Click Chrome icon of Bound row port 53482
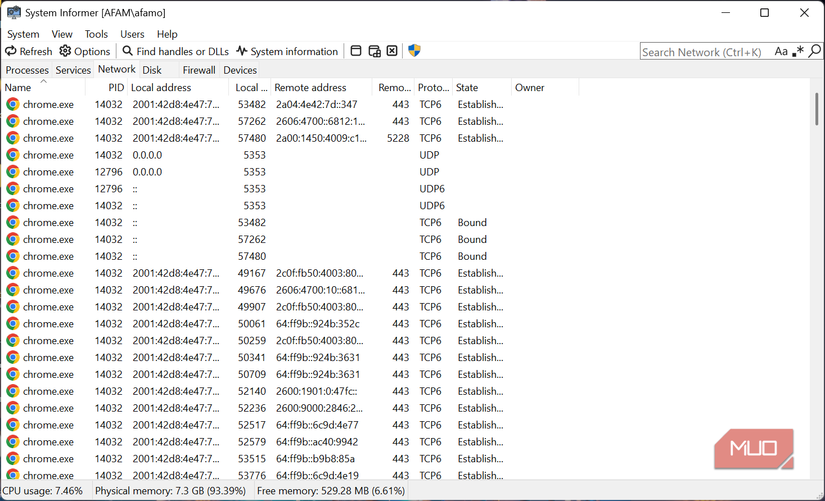 coord(13,222)
